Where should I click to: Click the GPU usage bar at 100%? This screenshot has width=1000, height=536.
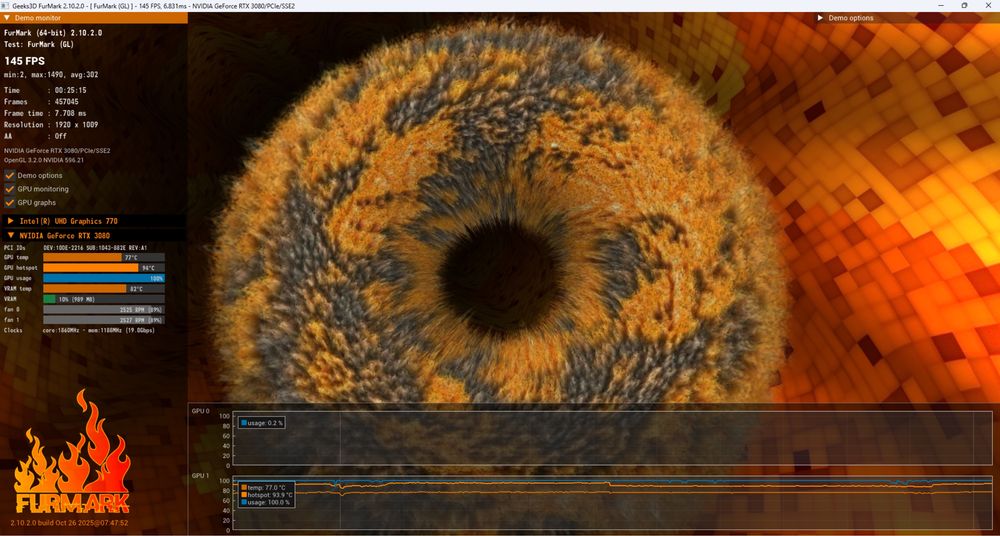click(104, 278)
